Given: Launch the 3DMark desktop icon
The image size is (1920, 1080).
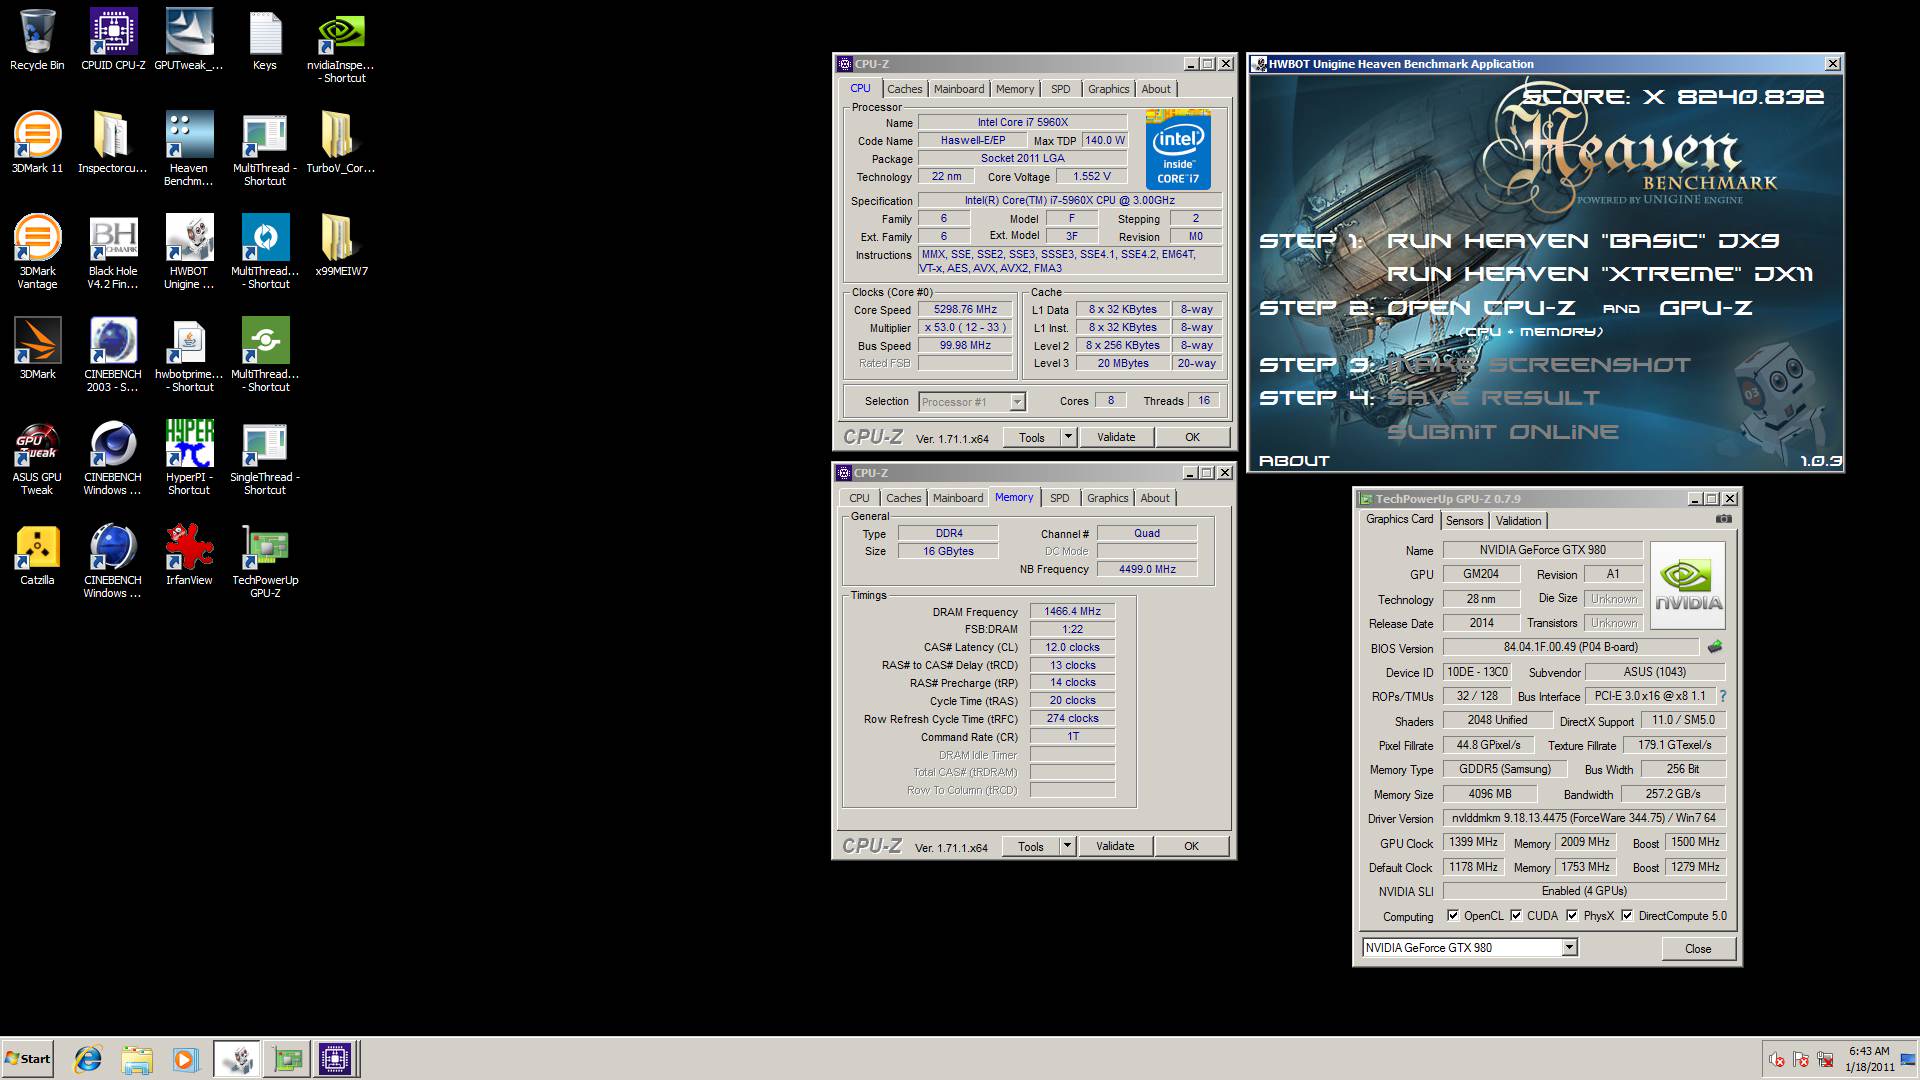Looking at the screenshot, I should click(37, 349).
